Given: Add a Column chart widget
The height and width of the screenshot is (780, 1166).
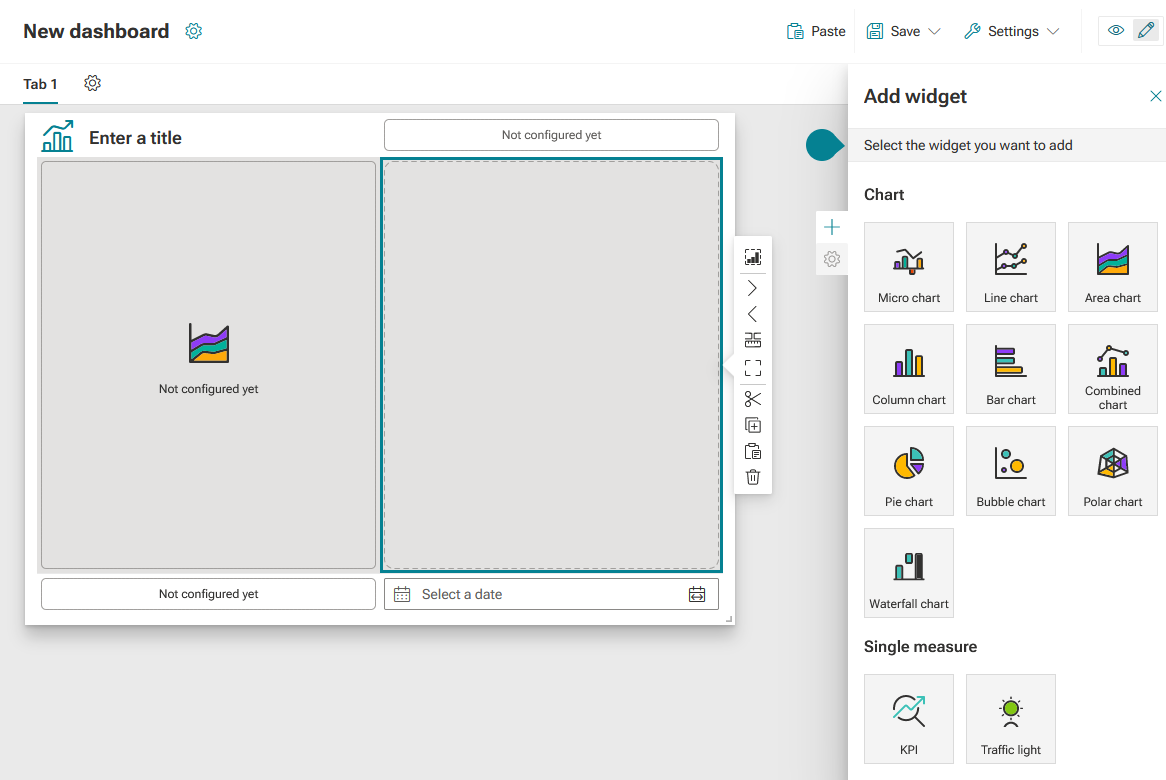Looking at the screenshot, I should point(909,368).
